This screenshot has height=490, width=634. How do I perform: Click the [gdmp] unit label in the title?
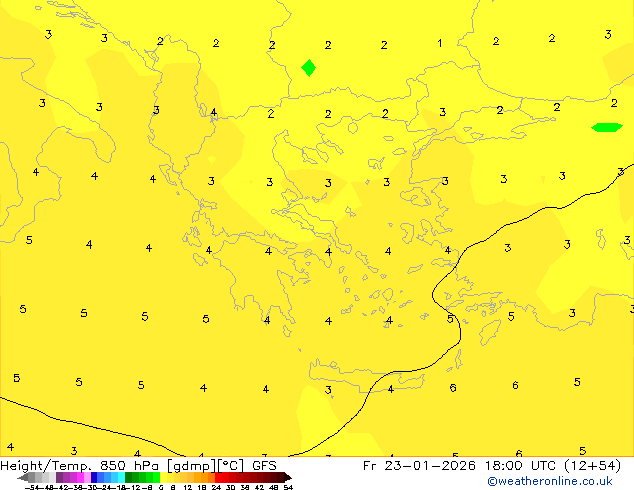192,466
